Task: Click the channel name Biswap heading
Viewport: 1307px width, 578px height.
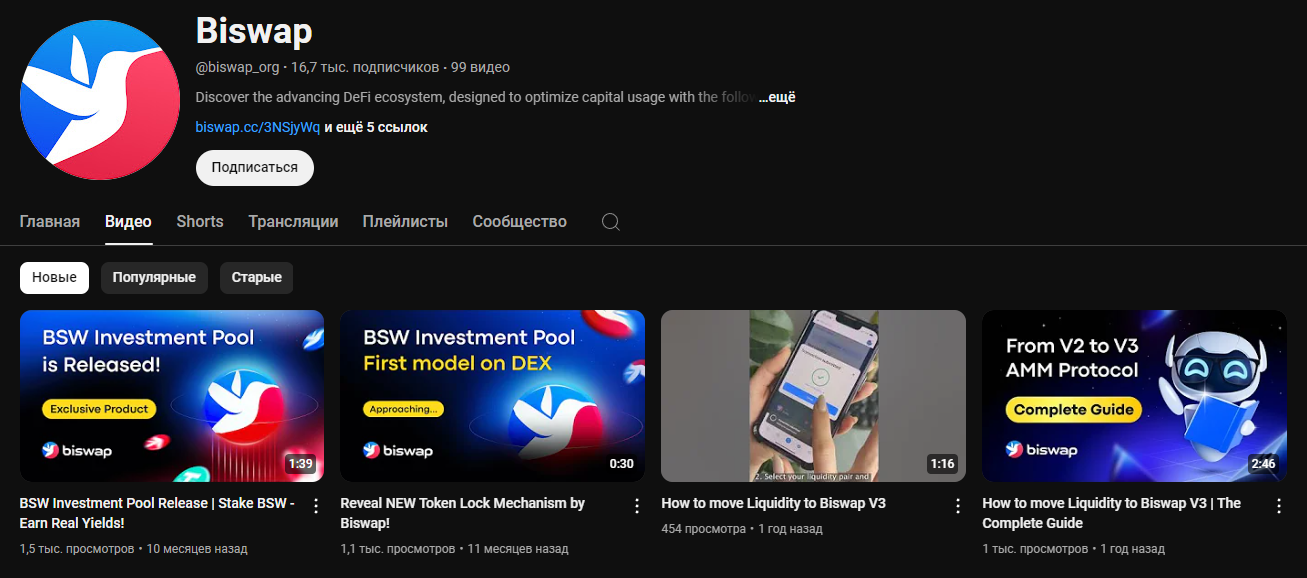Action: click(x=254, y=31)
